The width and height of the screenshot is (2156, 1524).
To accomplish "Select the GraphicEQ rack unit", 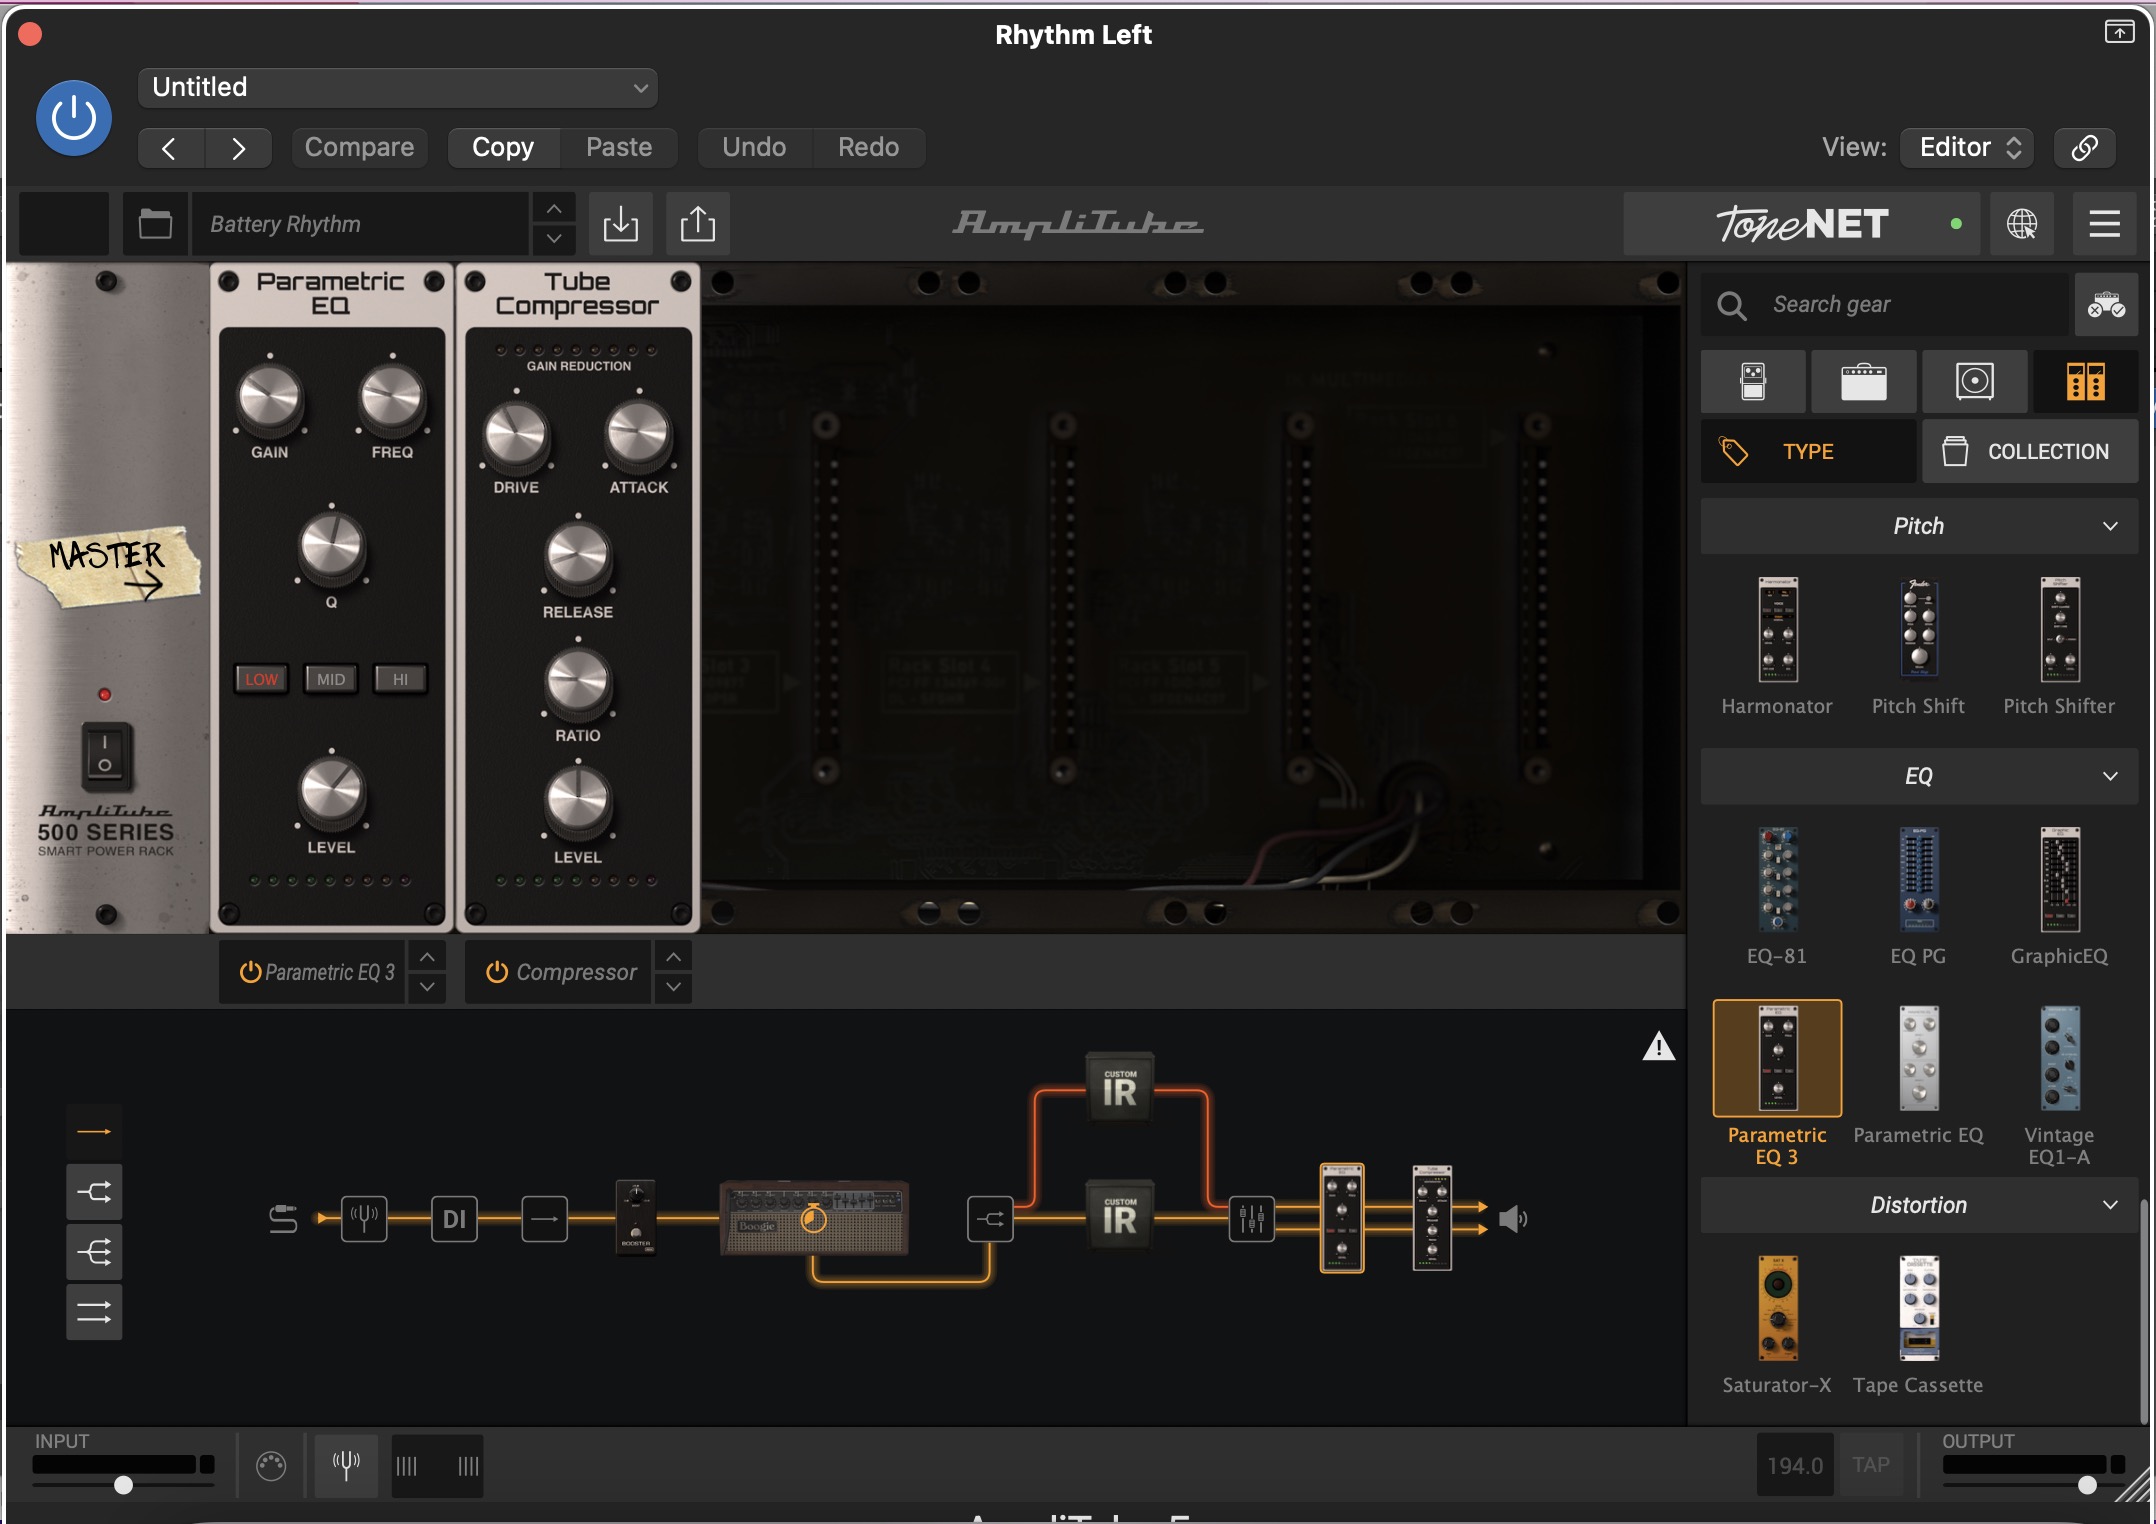I will [2059, 896].
